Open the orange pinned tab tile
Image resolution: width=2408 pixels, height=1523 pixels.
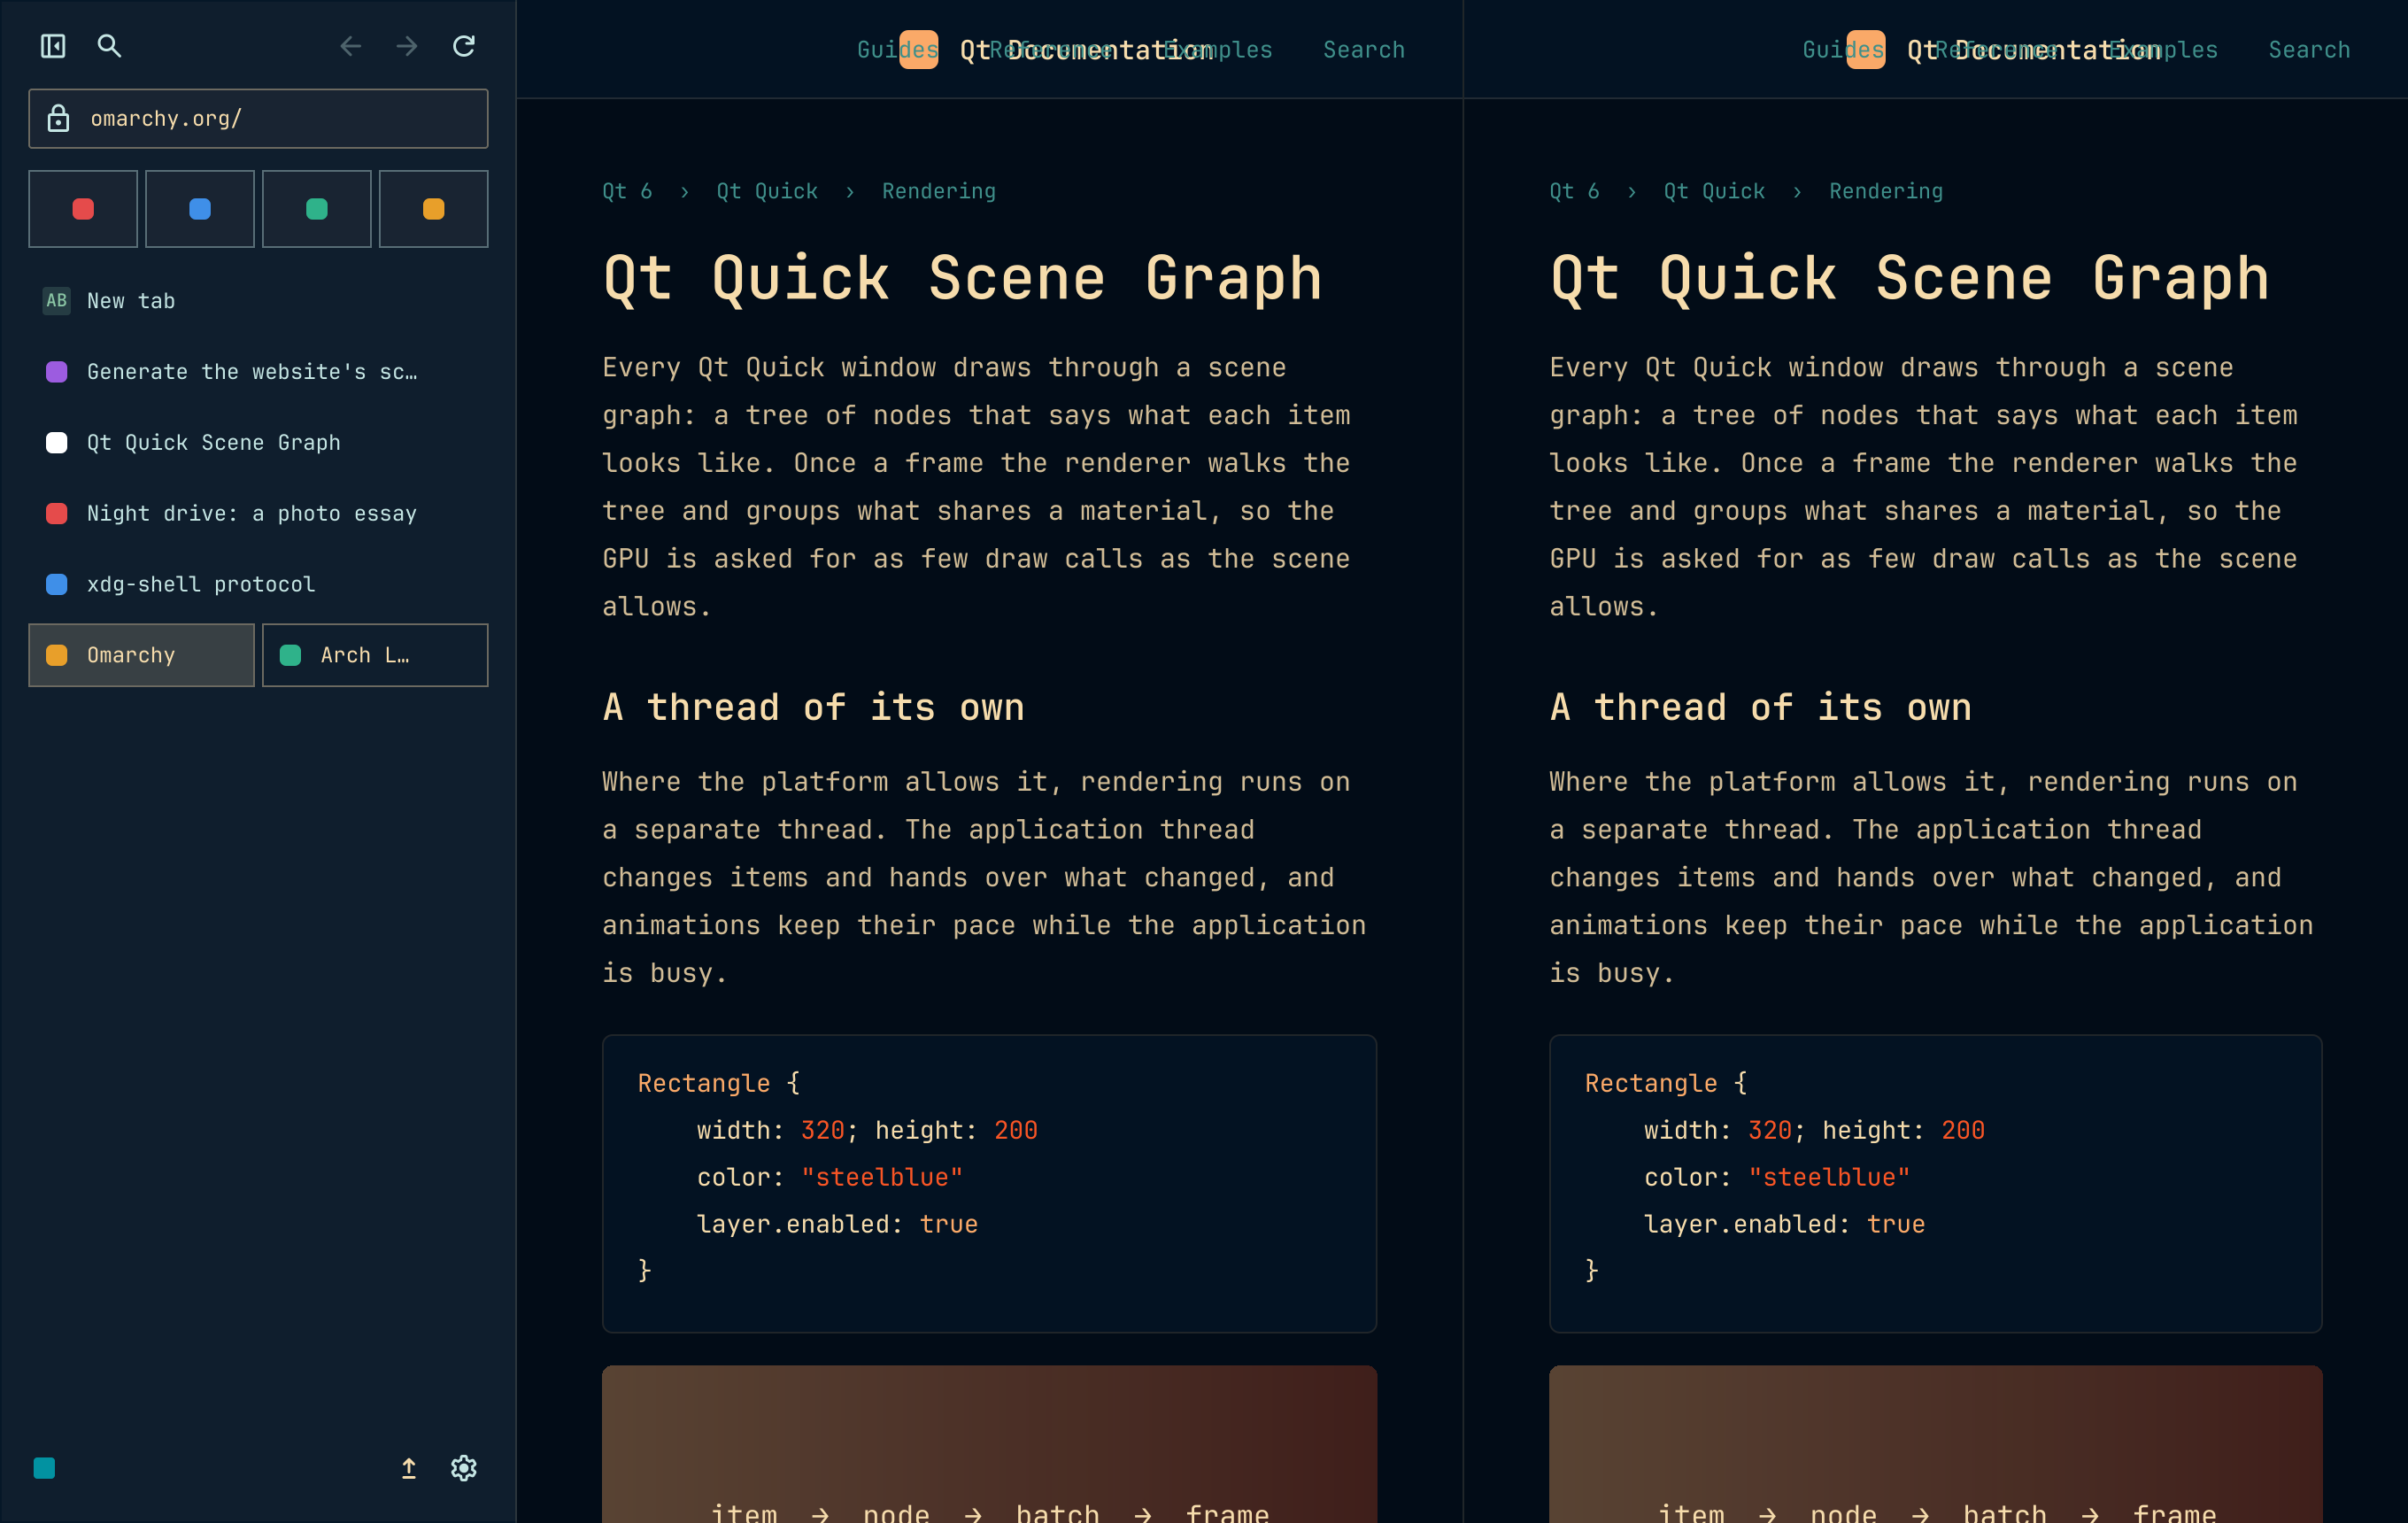click(433, 208)
